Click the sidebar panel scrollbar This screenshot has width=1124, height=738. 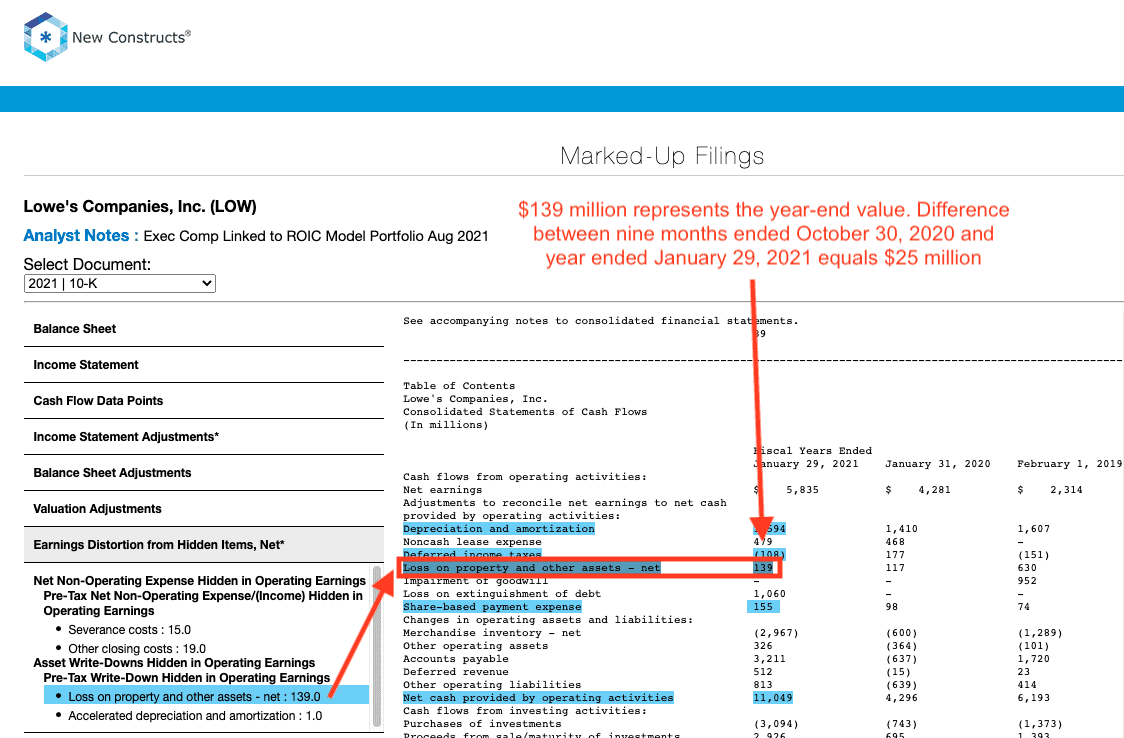(377, 647)
